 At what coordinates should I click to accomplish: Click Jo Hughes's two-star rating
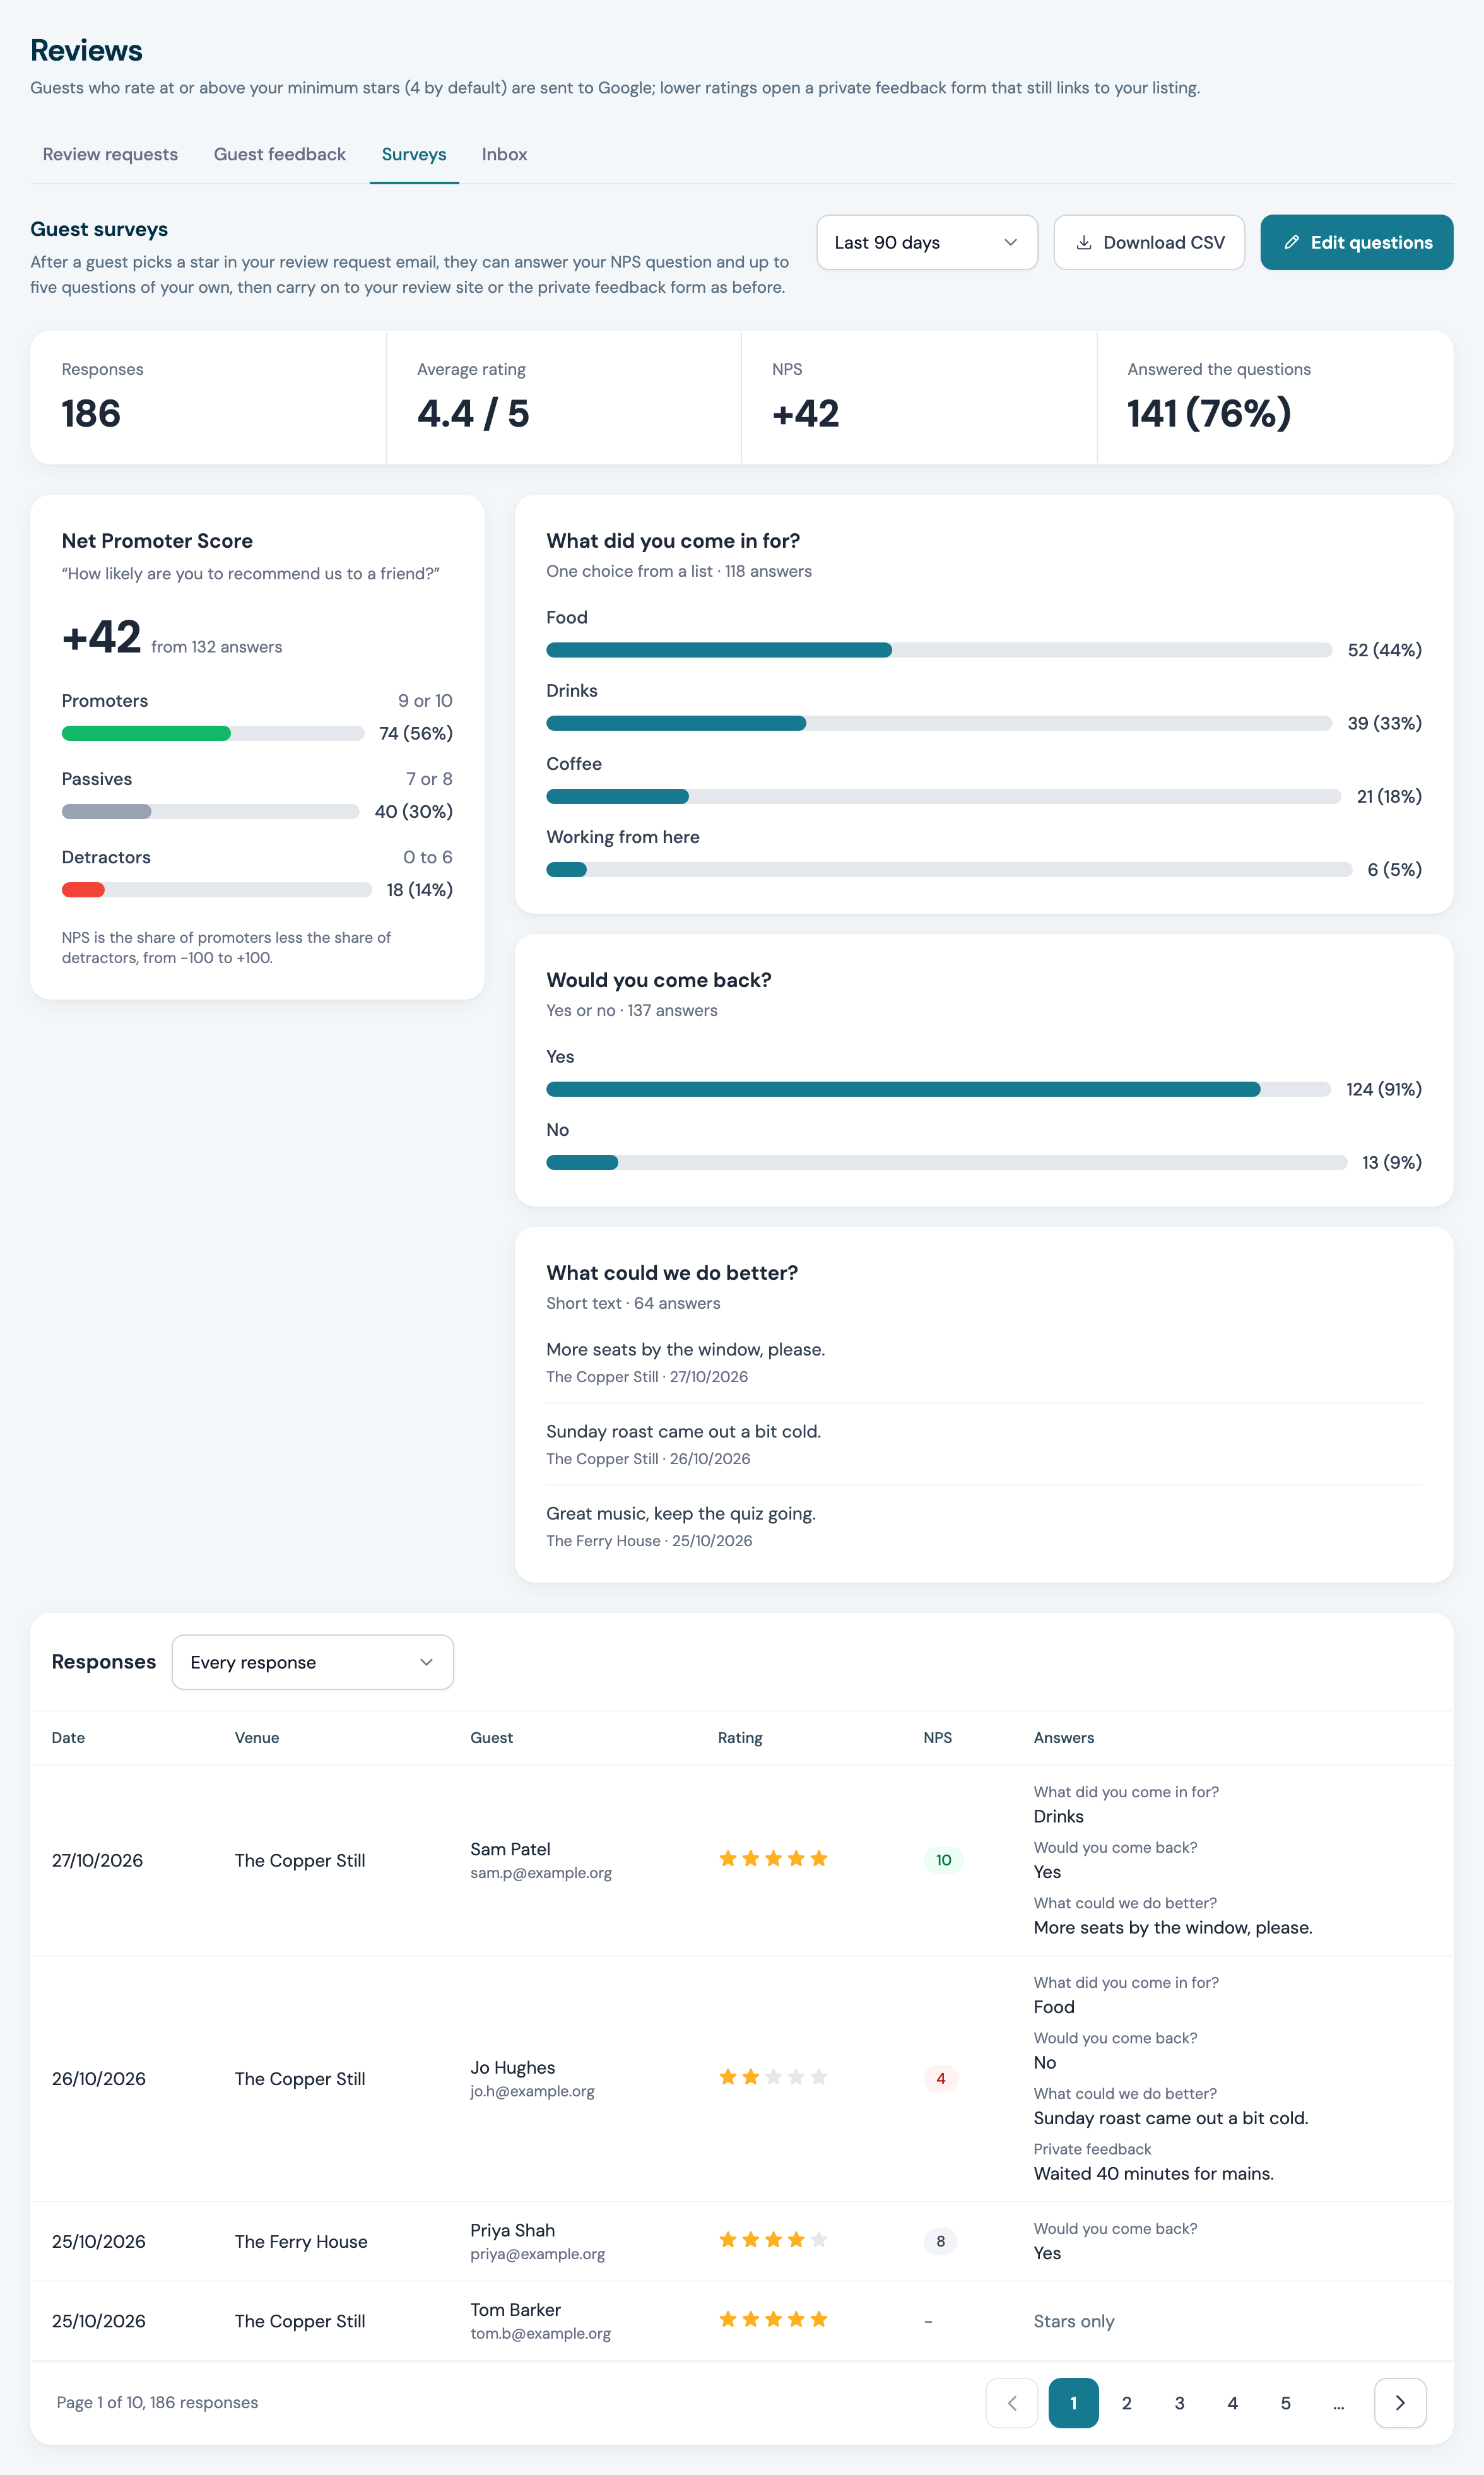tap(773, 2077)
